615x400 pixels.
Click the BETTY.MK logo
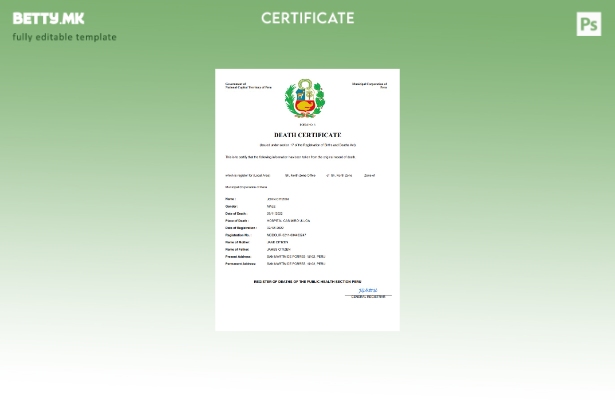(x=48, y=18)
